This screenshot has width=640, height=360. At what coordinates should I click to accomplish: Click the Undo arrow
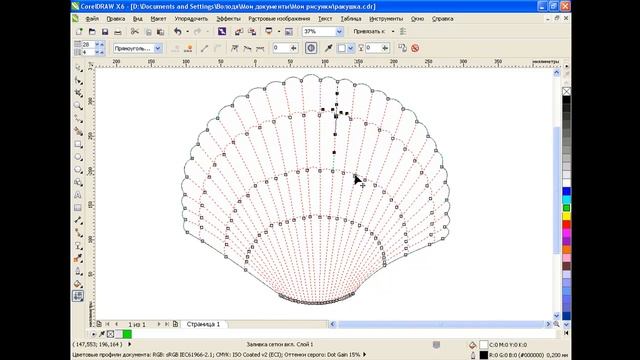[178, 31]
